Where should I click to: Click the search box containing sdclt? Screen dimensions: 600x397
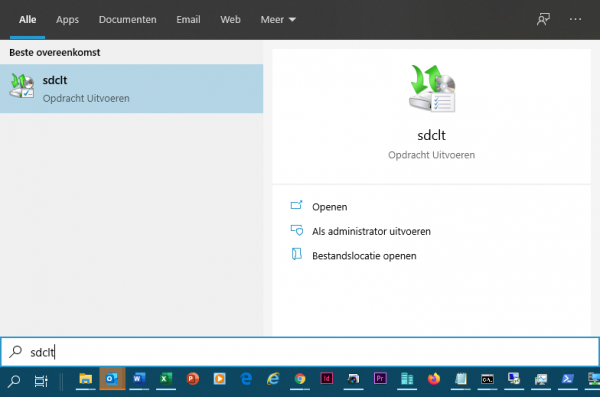click(300, 352)
